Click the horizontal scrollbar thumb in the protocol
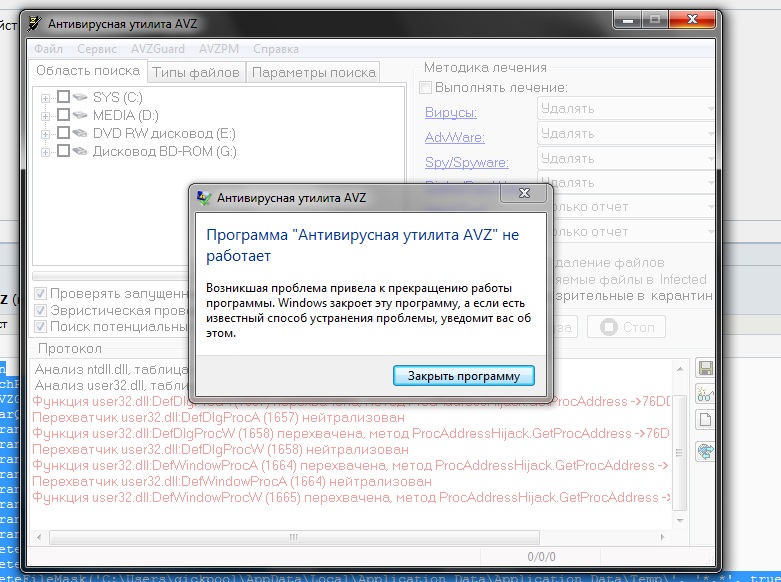 point(294,537)
